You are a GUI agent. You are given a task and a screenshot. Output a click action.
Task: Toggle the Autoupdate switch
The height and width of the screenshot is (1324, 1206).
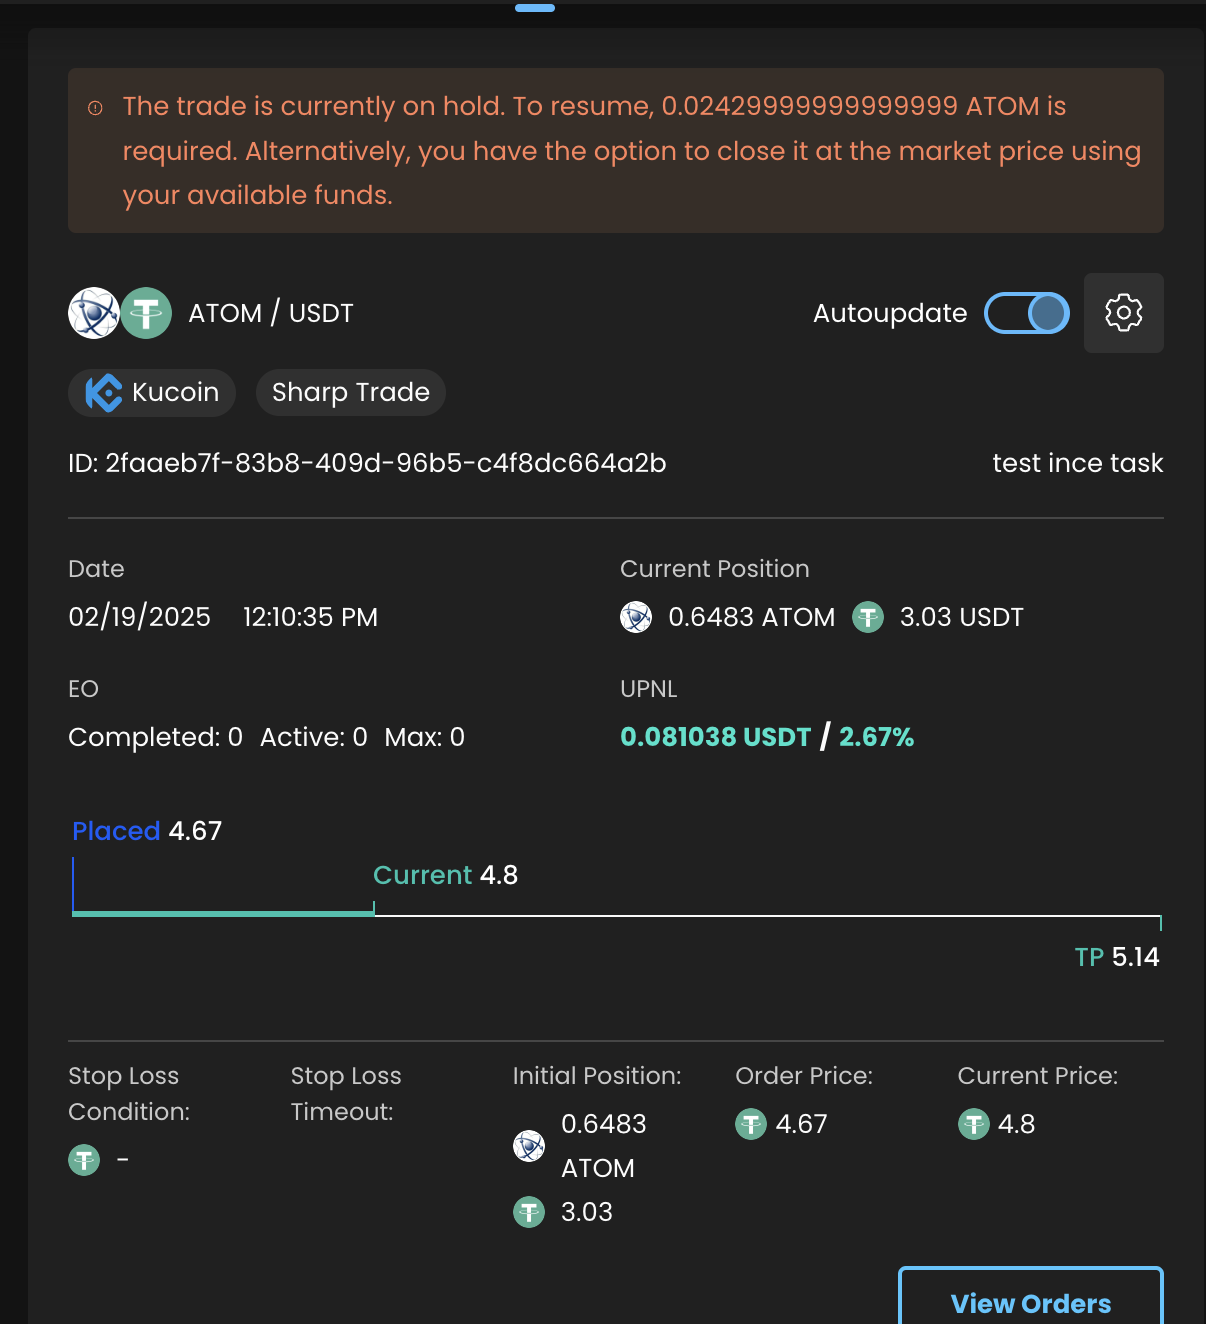pyautogui.click(x=1027, y=313)
